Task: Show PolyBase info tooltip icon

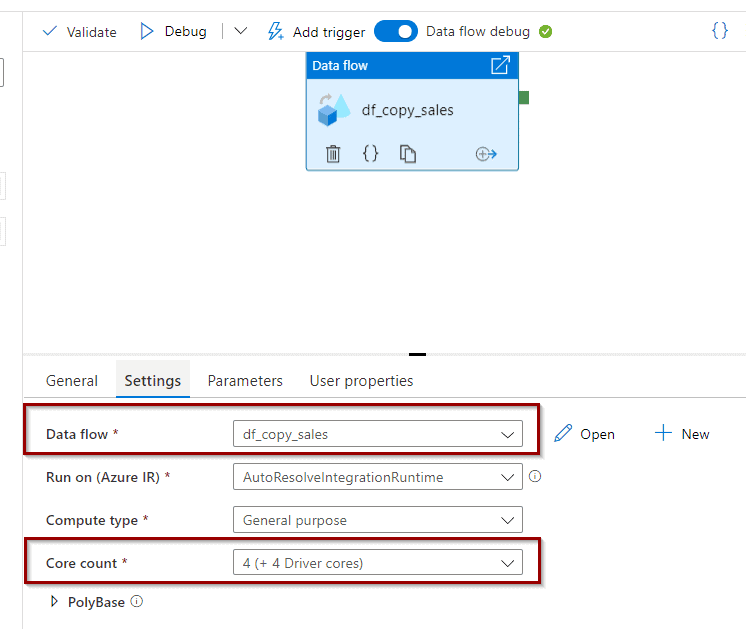Action: click(137, 601)
